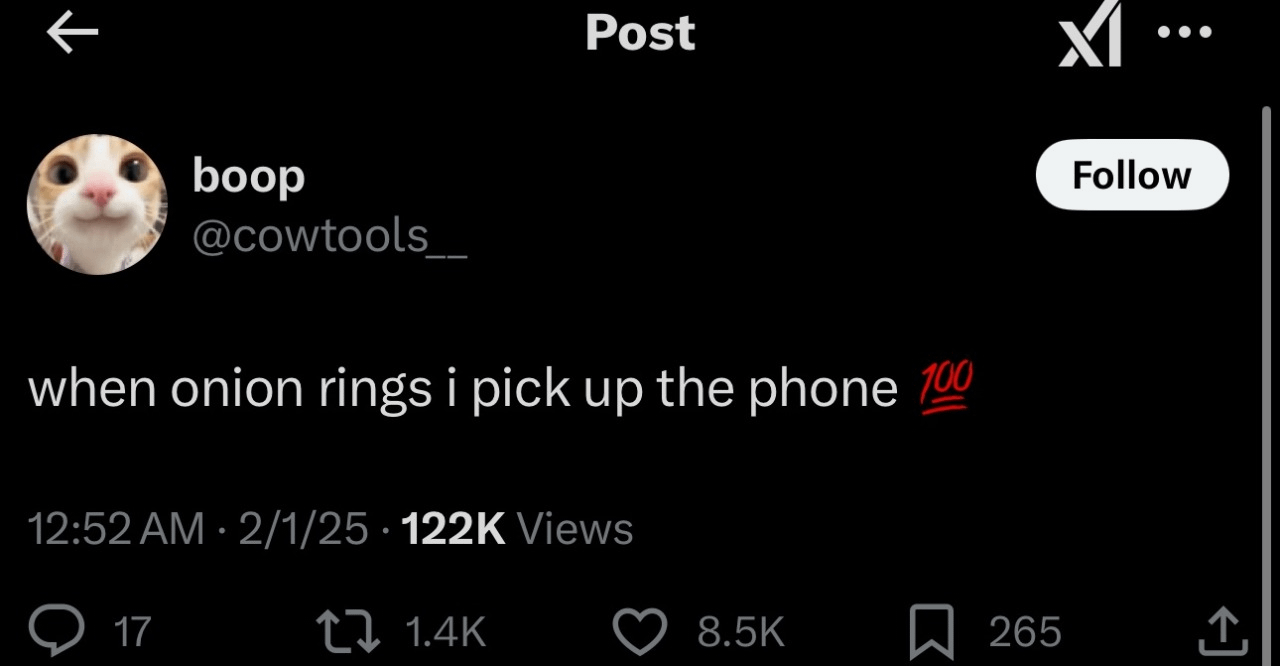Screen dimensions: 1280x666
Task: Tap the share upload icon
Action: pos(1224,631)
